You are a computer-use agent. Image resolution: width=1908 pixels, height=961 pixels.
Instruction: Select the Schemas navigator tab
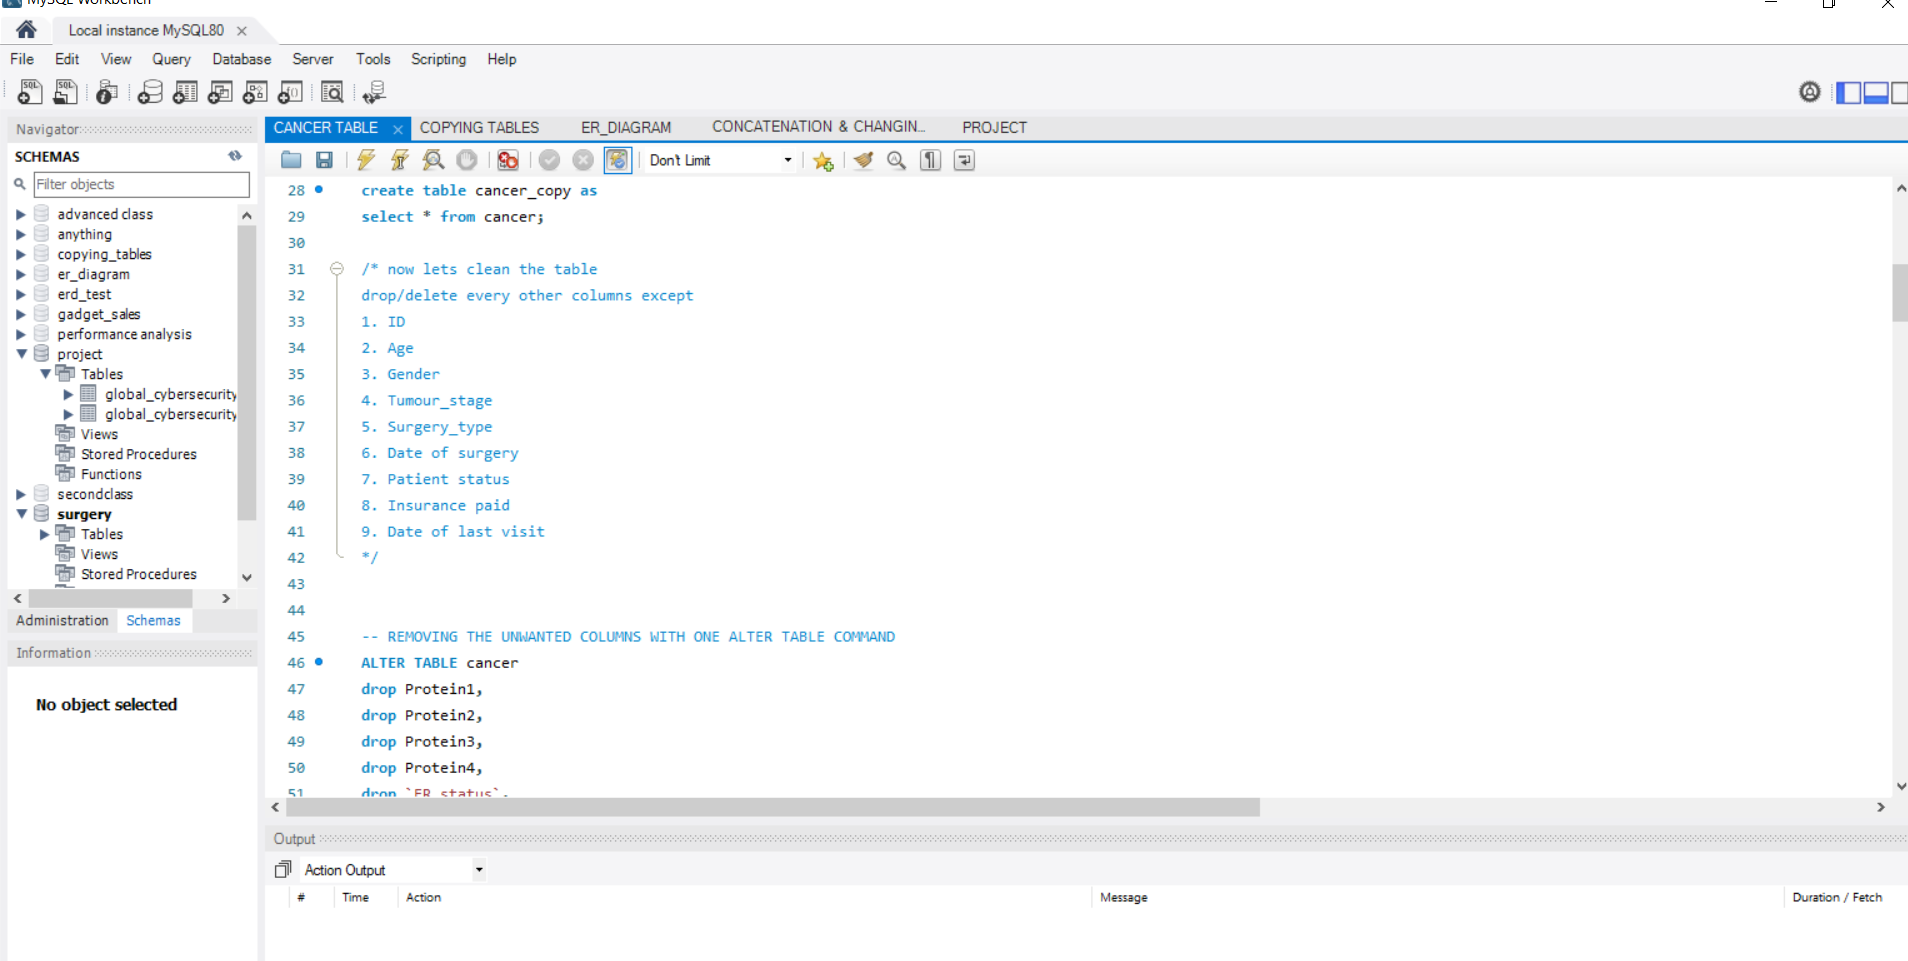(153, 621)
